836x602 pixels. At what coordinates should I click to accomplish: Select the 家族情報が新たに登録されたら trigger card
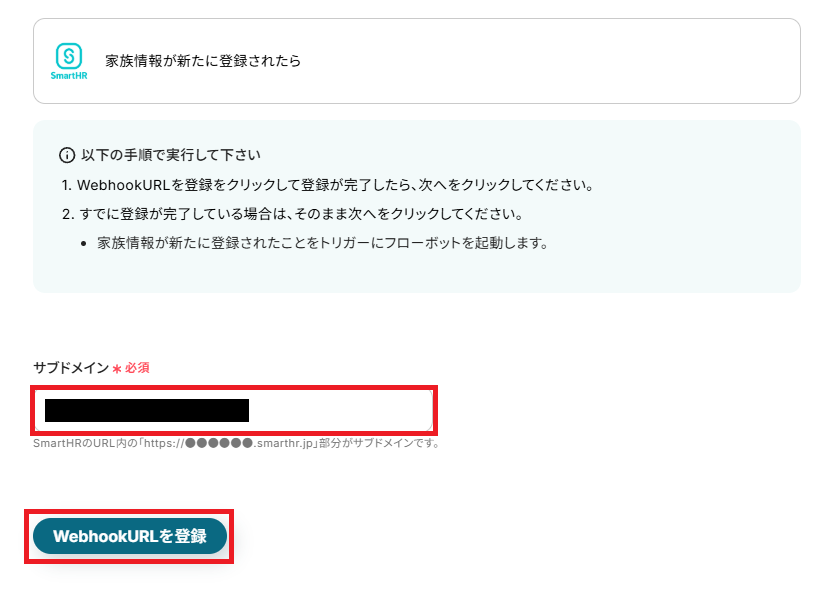417,61
